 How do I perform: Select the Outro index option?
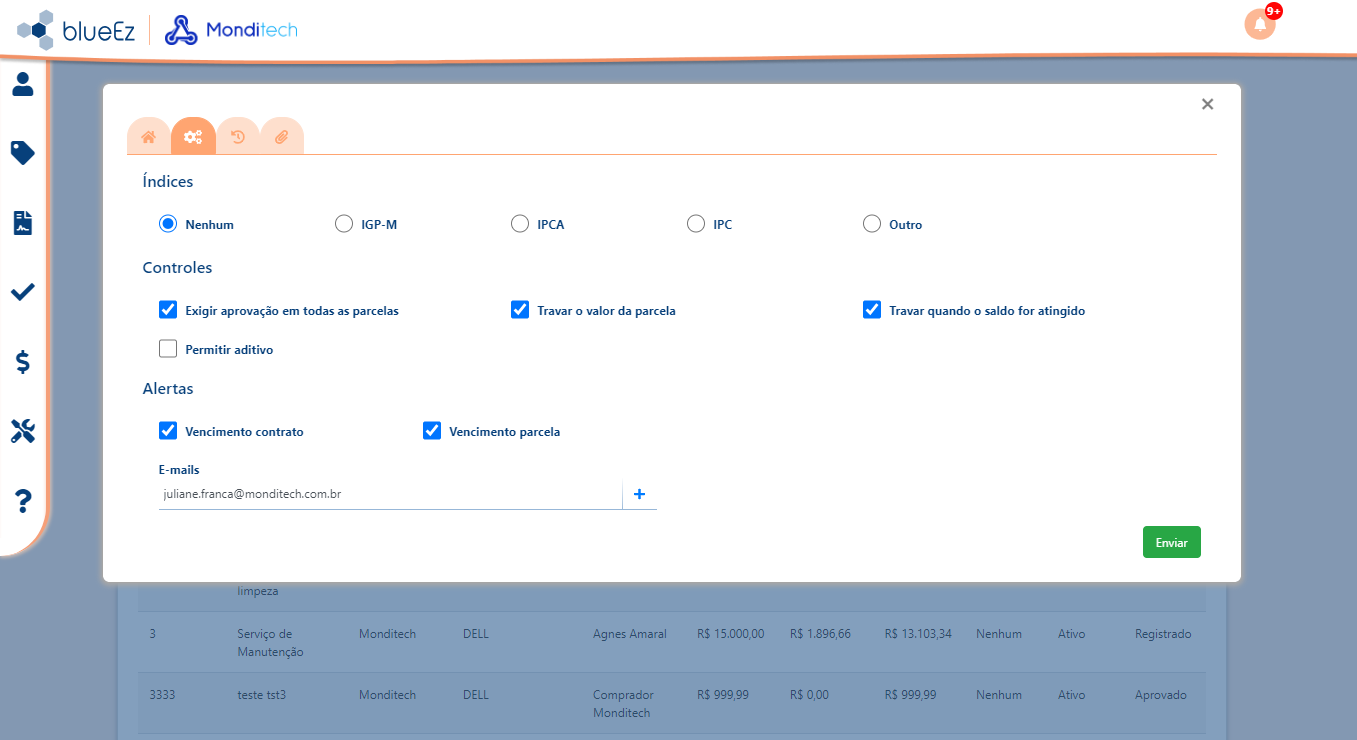(x=872, y=224)
